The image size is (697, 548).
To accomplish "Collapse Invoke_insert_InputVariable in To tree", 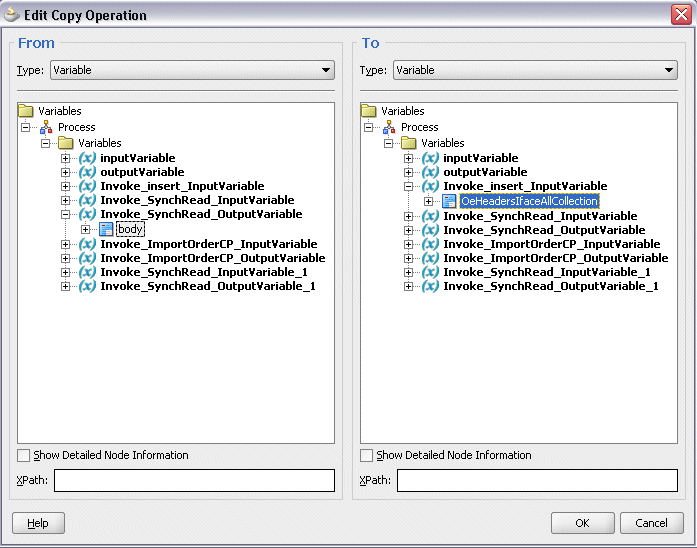I will click(409, 186).
